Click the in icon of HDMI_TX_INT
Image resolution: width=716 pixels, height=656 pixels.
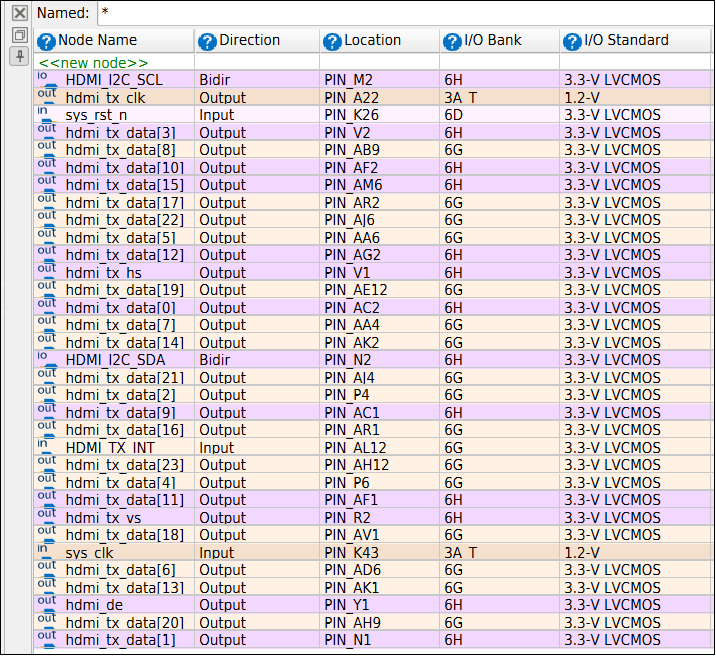(x=47, y=447)
